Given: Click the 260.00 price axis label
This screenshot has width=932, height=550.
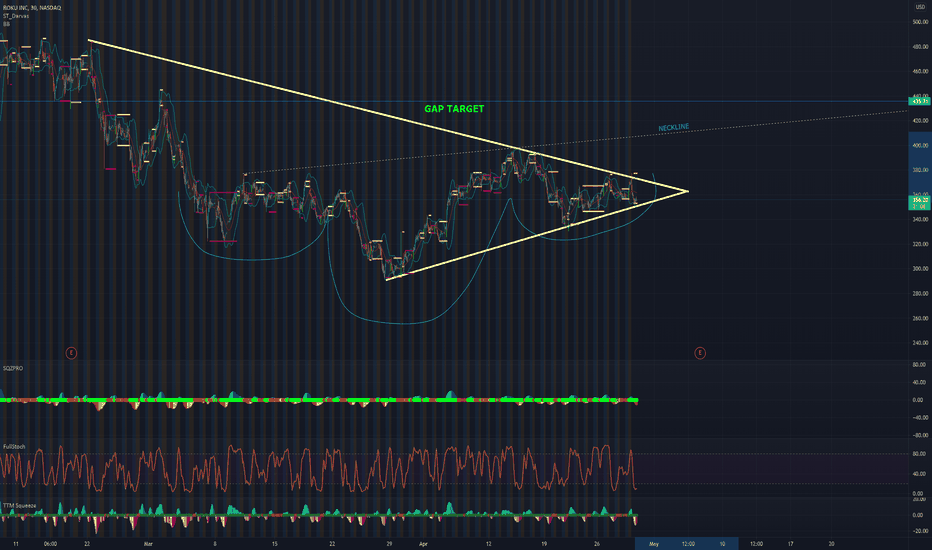Looking at the screenshot, I should pos(921,319).
